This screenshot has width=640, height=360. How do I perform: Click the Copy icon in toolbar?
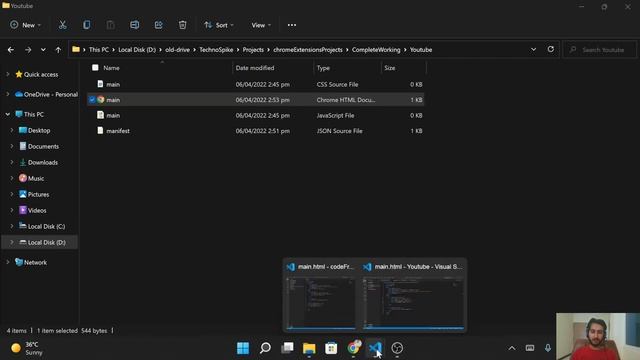87,25
